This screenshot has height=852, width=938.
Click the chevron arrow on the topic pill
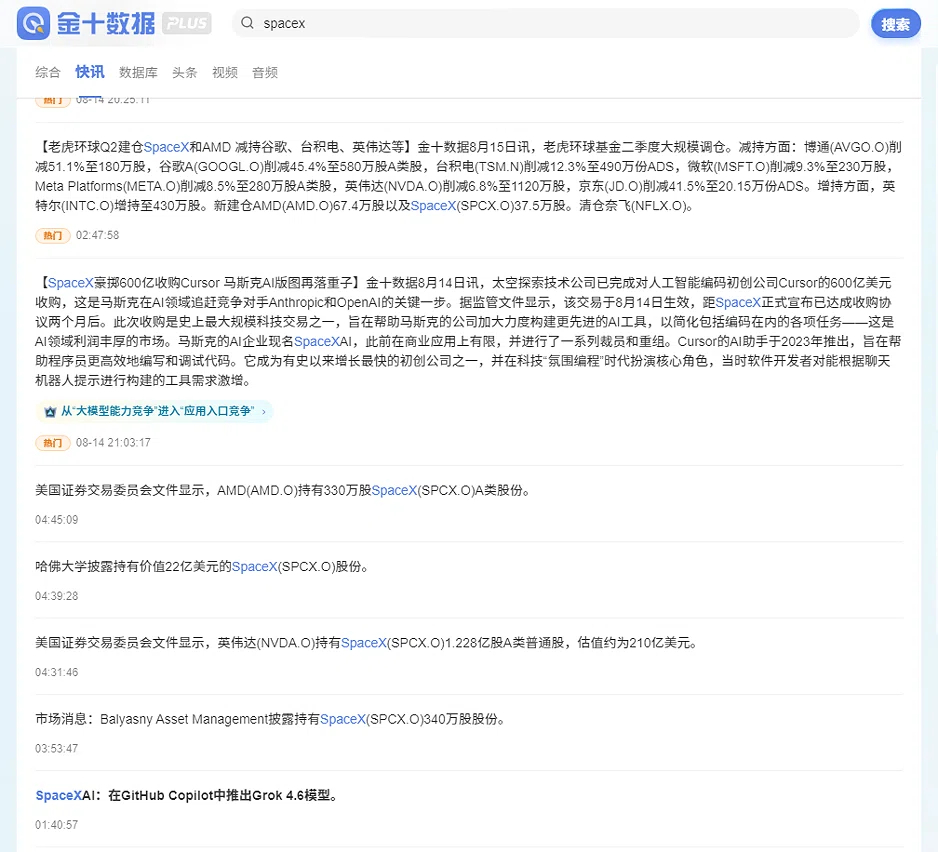click(263, 412)
